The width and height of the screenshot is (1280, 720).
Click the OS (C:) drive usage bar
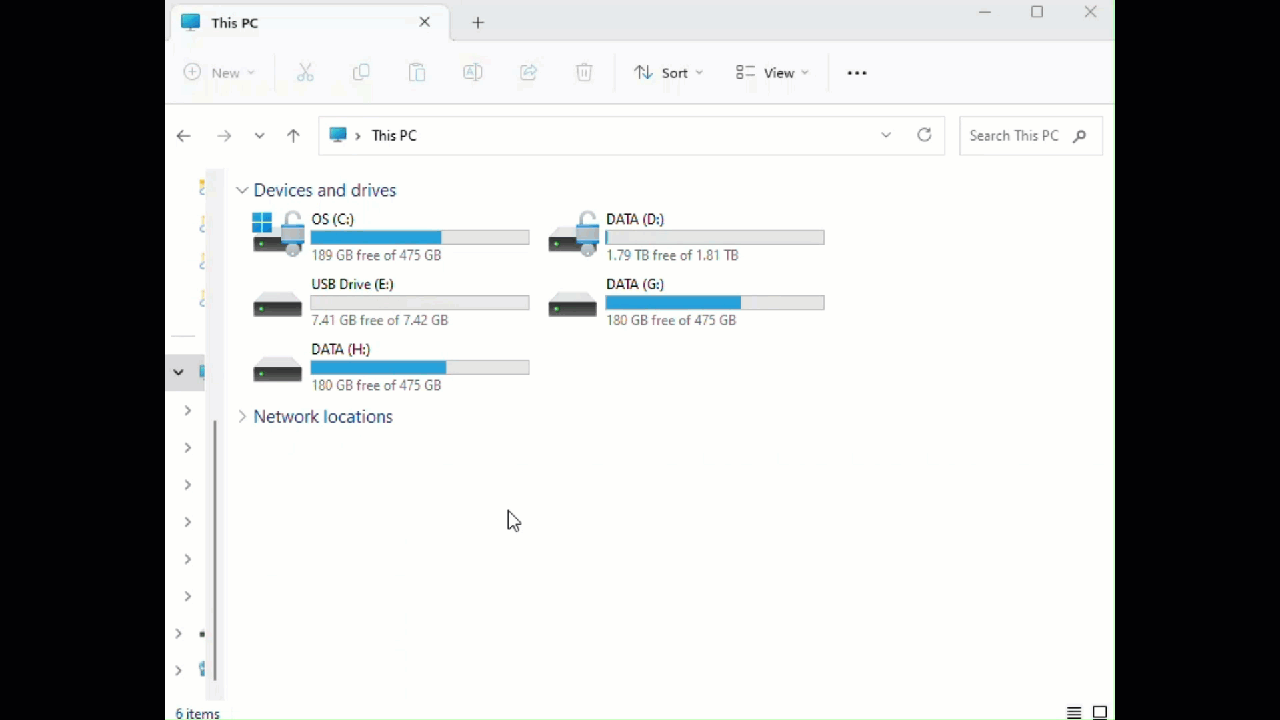tap(420, 238)
